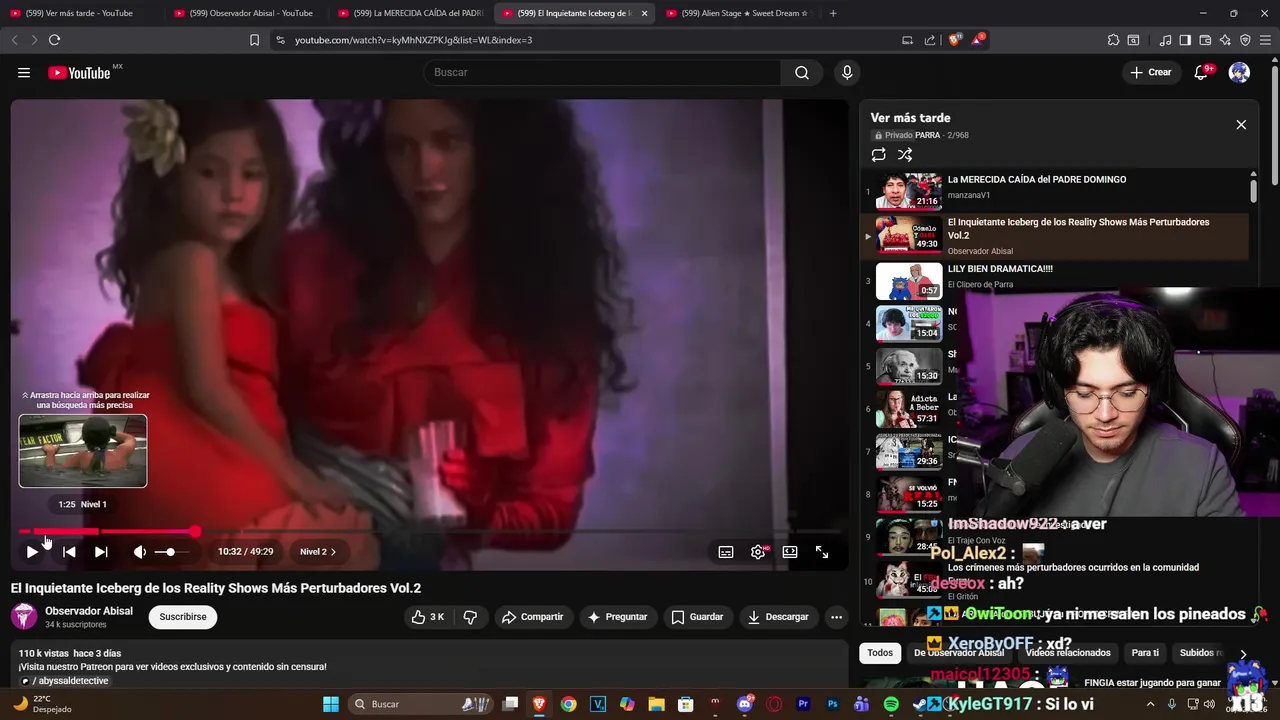Select the Todos filter chip
Screen dimensions: 1280x720
click(880, 653)
